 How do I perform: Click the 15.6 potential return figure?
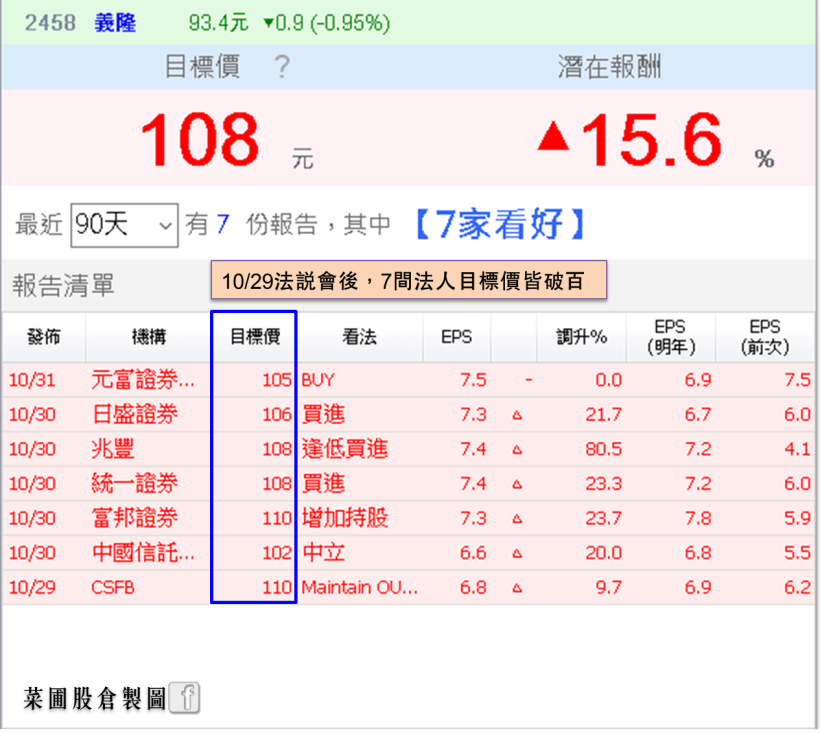click(652, 140)
